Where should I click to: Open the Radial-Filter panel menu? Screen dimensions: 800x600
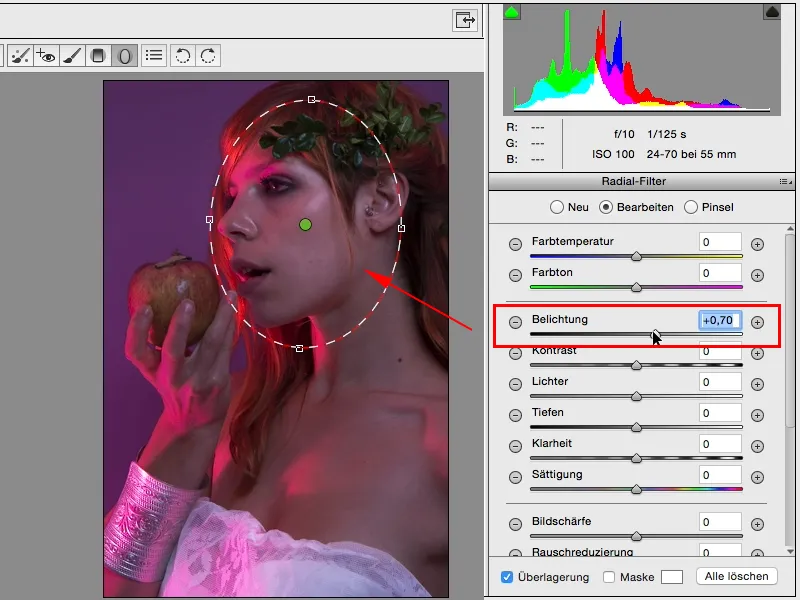(x=786, y=182)
